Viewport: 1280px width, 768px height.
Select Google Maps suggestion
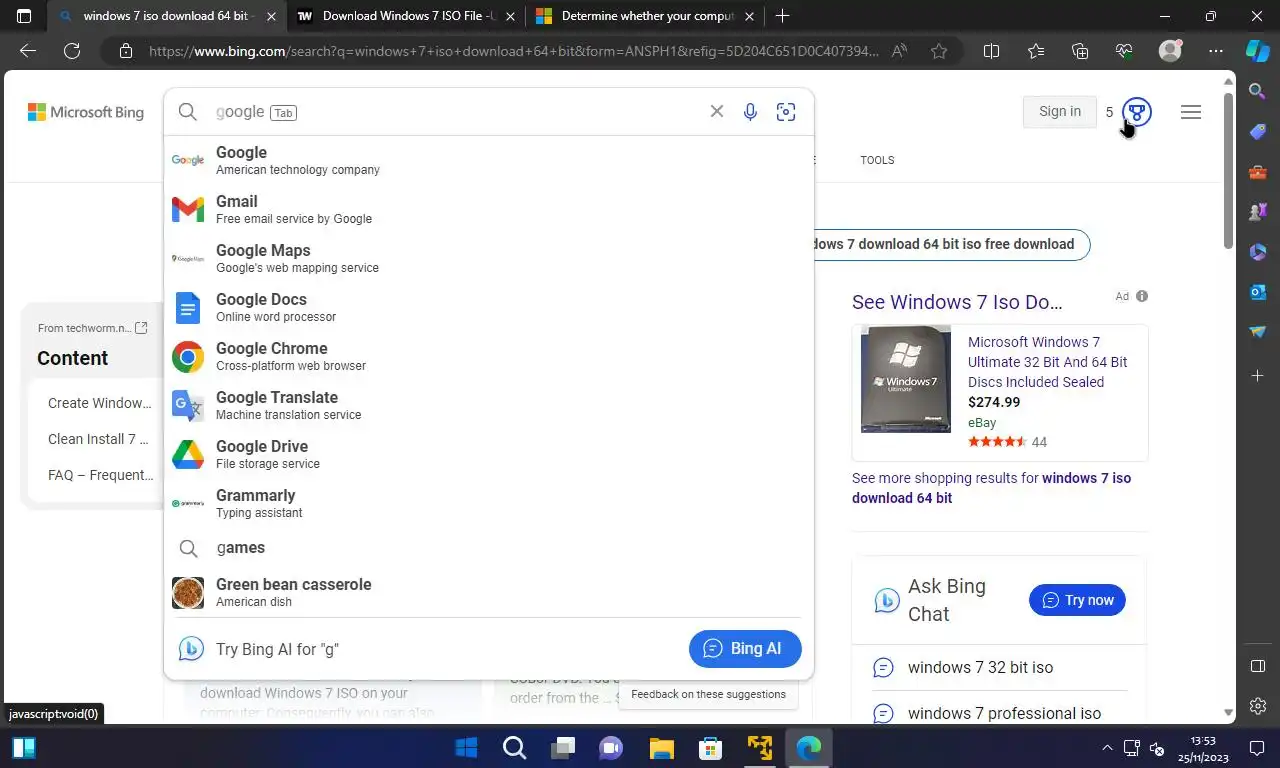(488, 258)
